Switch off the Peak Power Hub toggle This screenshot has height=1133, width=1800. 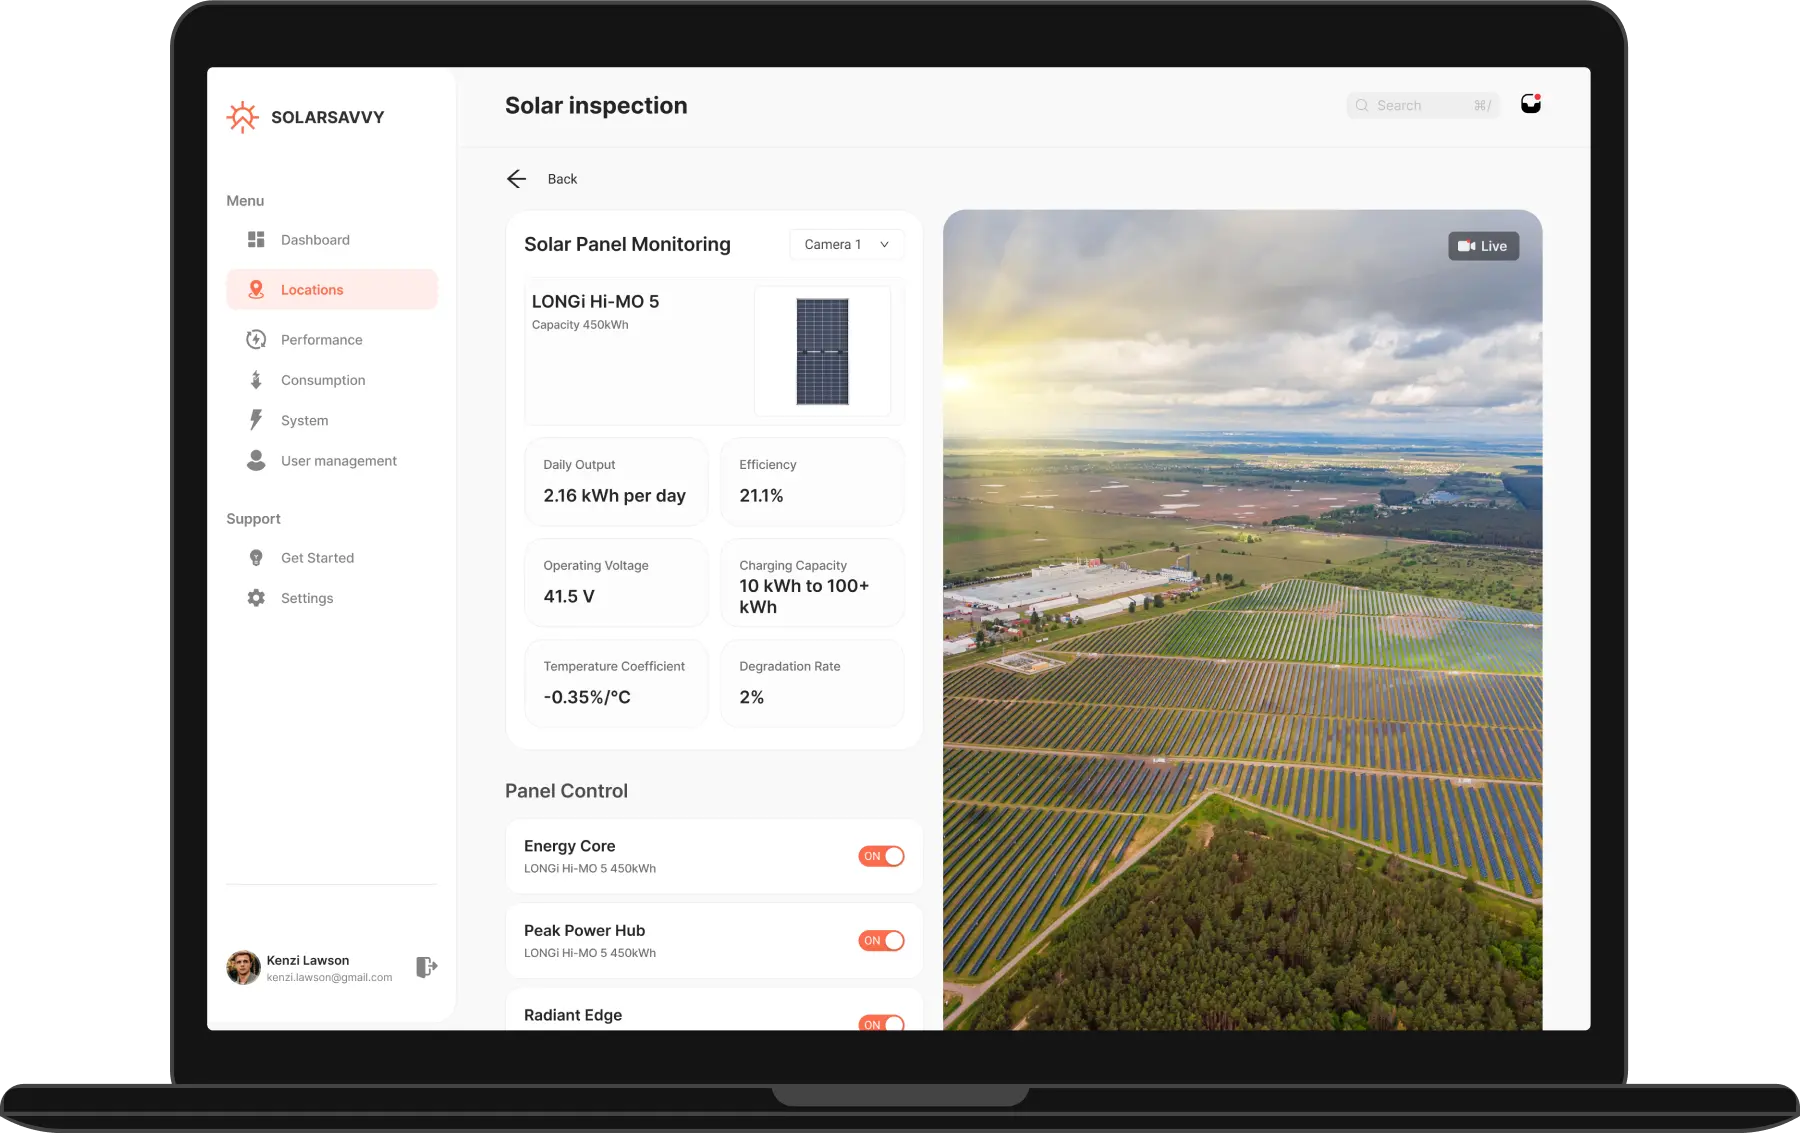tap(881, 941)
